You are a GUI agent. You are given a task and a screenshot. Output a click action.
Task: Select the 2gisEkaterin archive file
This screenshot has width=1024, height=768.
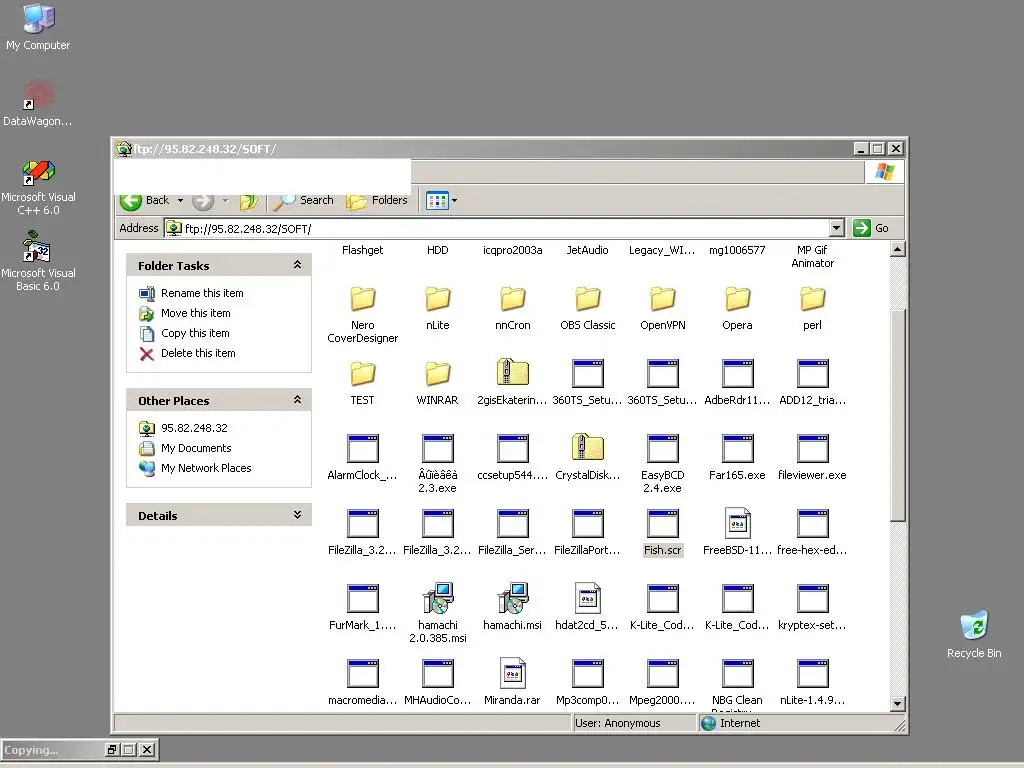[513, 383]
